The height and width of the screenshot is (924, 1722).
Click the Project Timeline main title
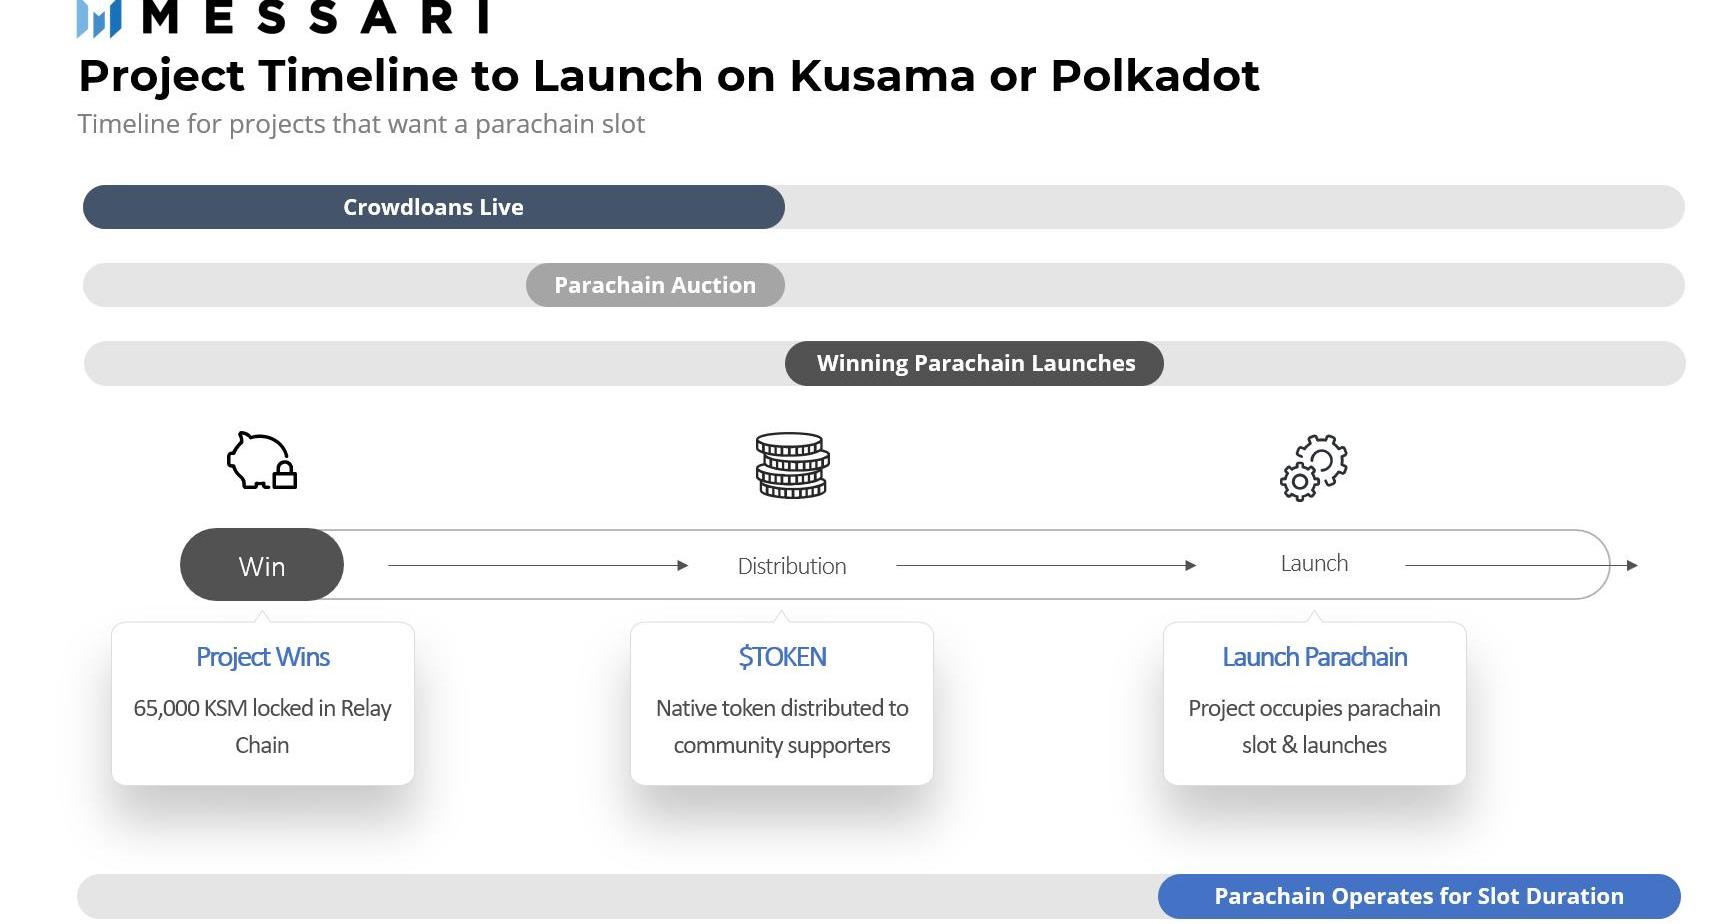(x=668, y=76)
